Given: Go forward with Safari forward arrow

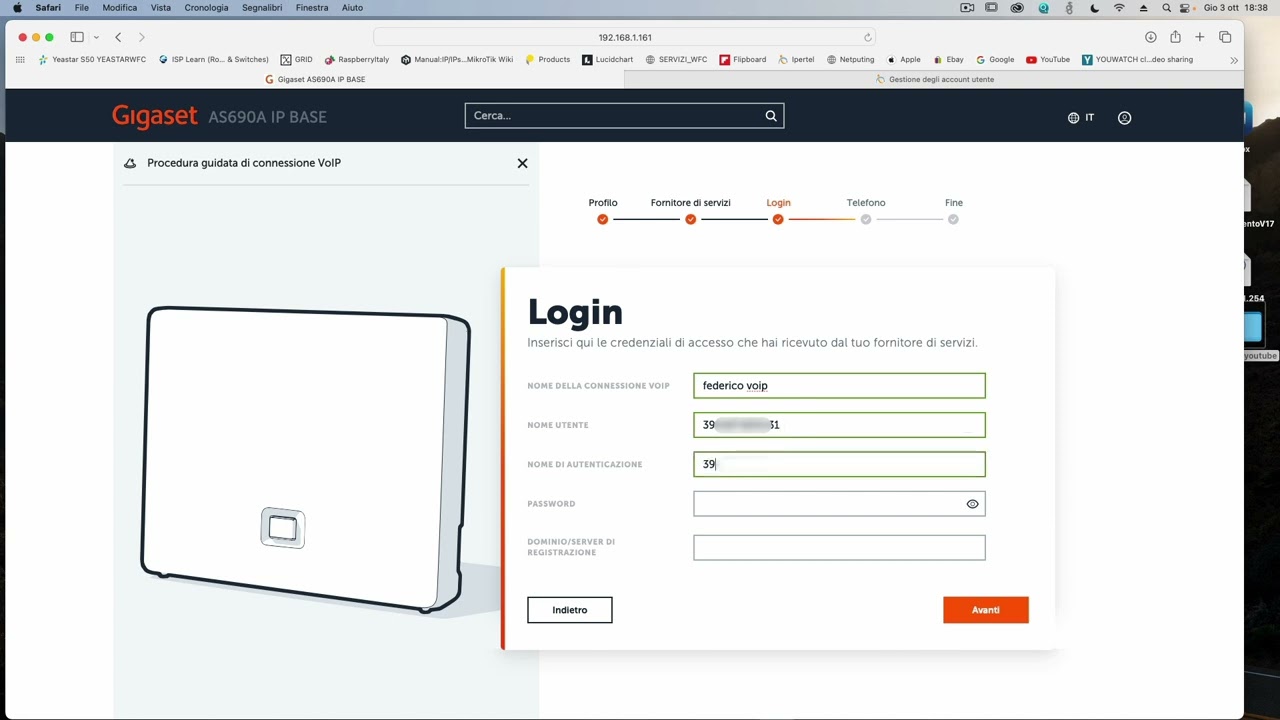Looking at the screenshot, I should coord(142,37).
